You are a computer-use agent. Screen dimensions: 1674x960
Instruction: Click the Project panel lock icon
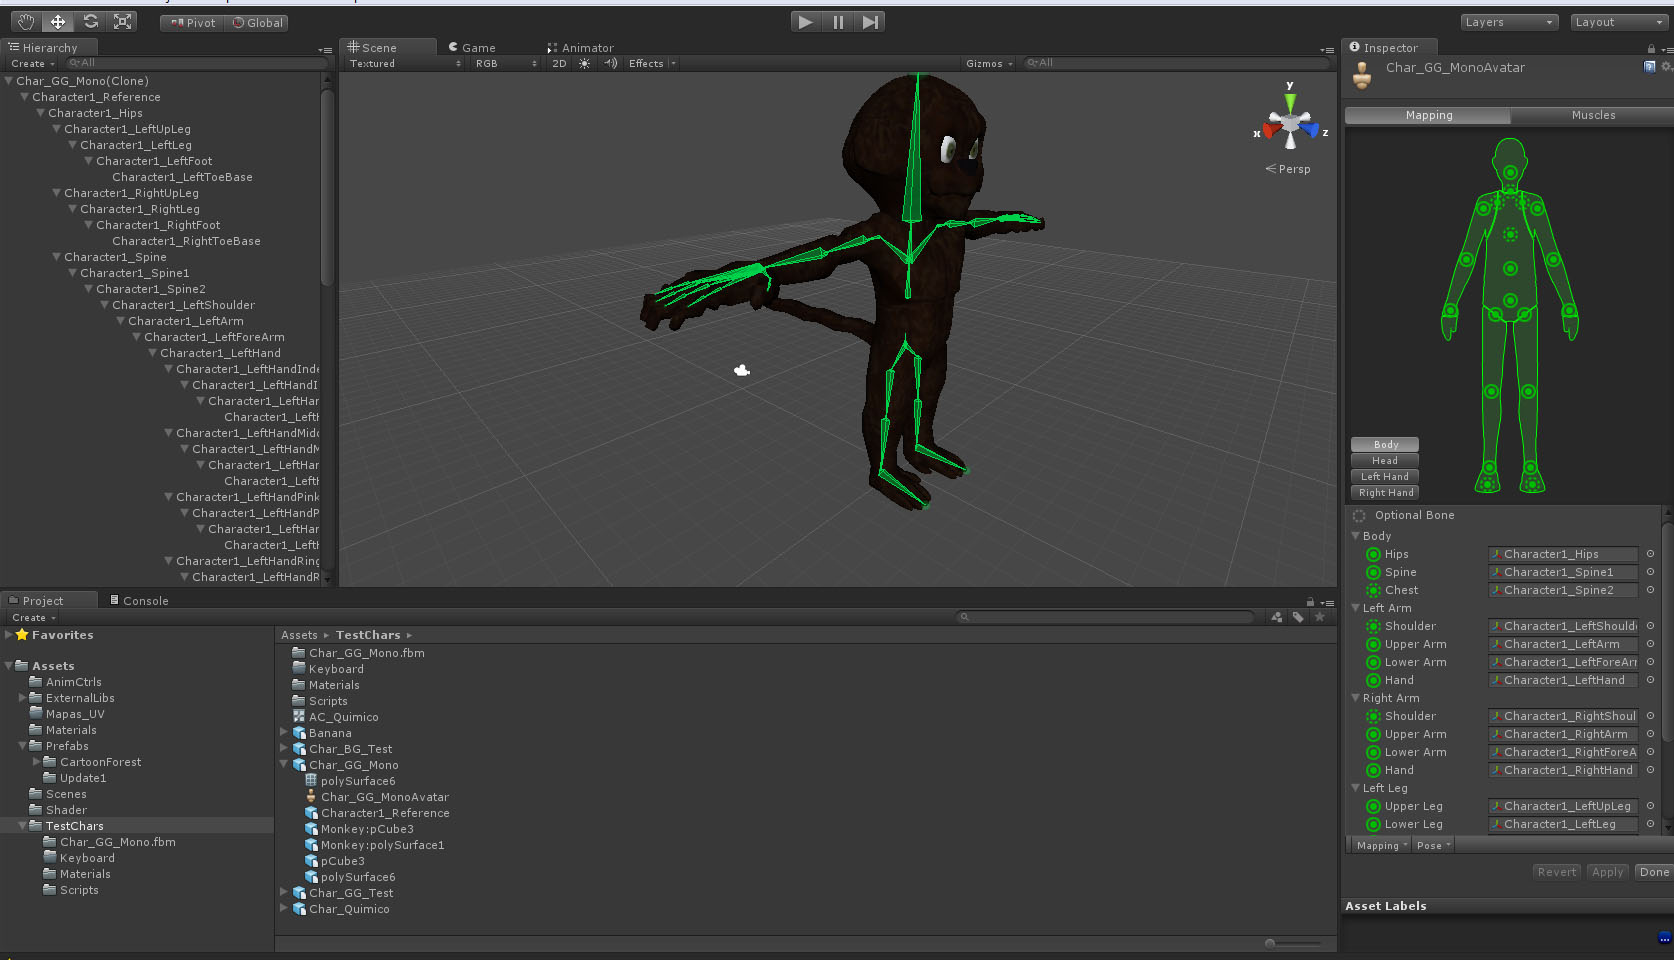(1310, 601)
